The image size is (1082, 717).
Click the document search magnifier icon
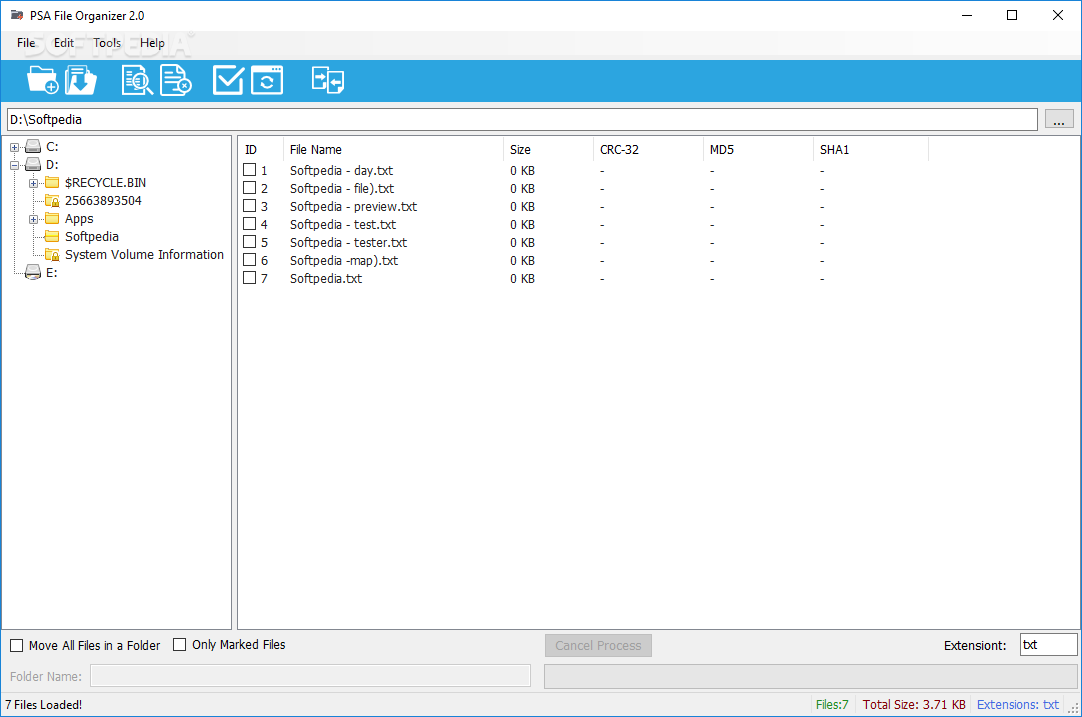coord(137,80)
